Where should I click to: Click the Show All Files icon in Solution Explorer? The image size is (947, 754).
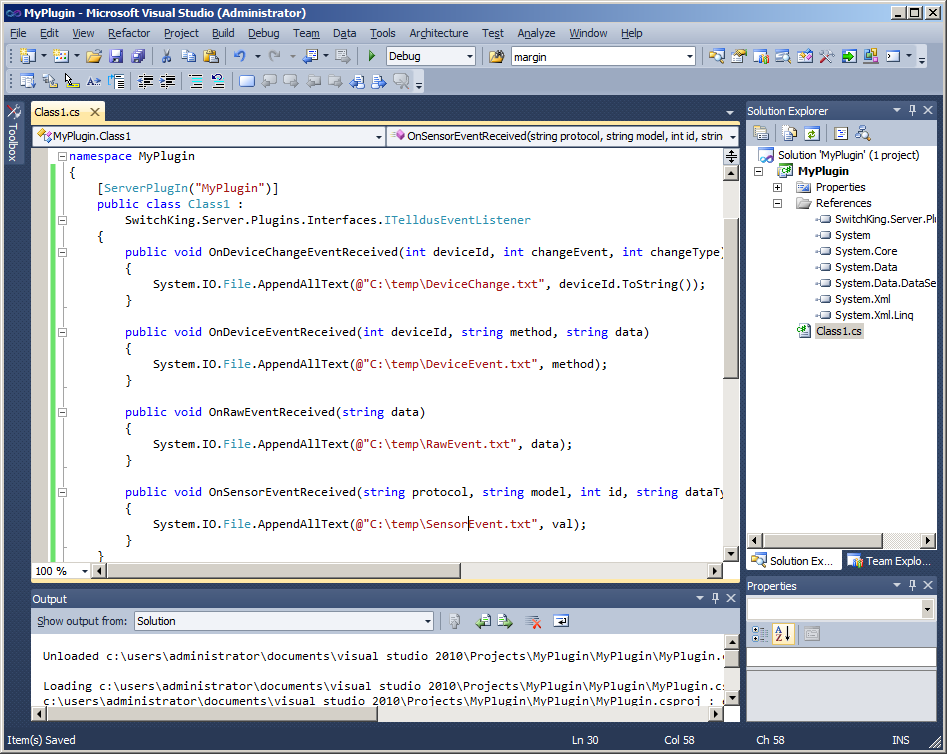[x=789, y=133]
